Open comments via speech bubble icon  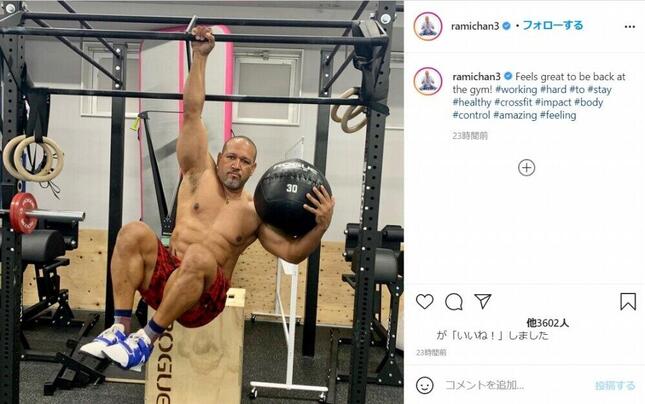click(454, 302)
